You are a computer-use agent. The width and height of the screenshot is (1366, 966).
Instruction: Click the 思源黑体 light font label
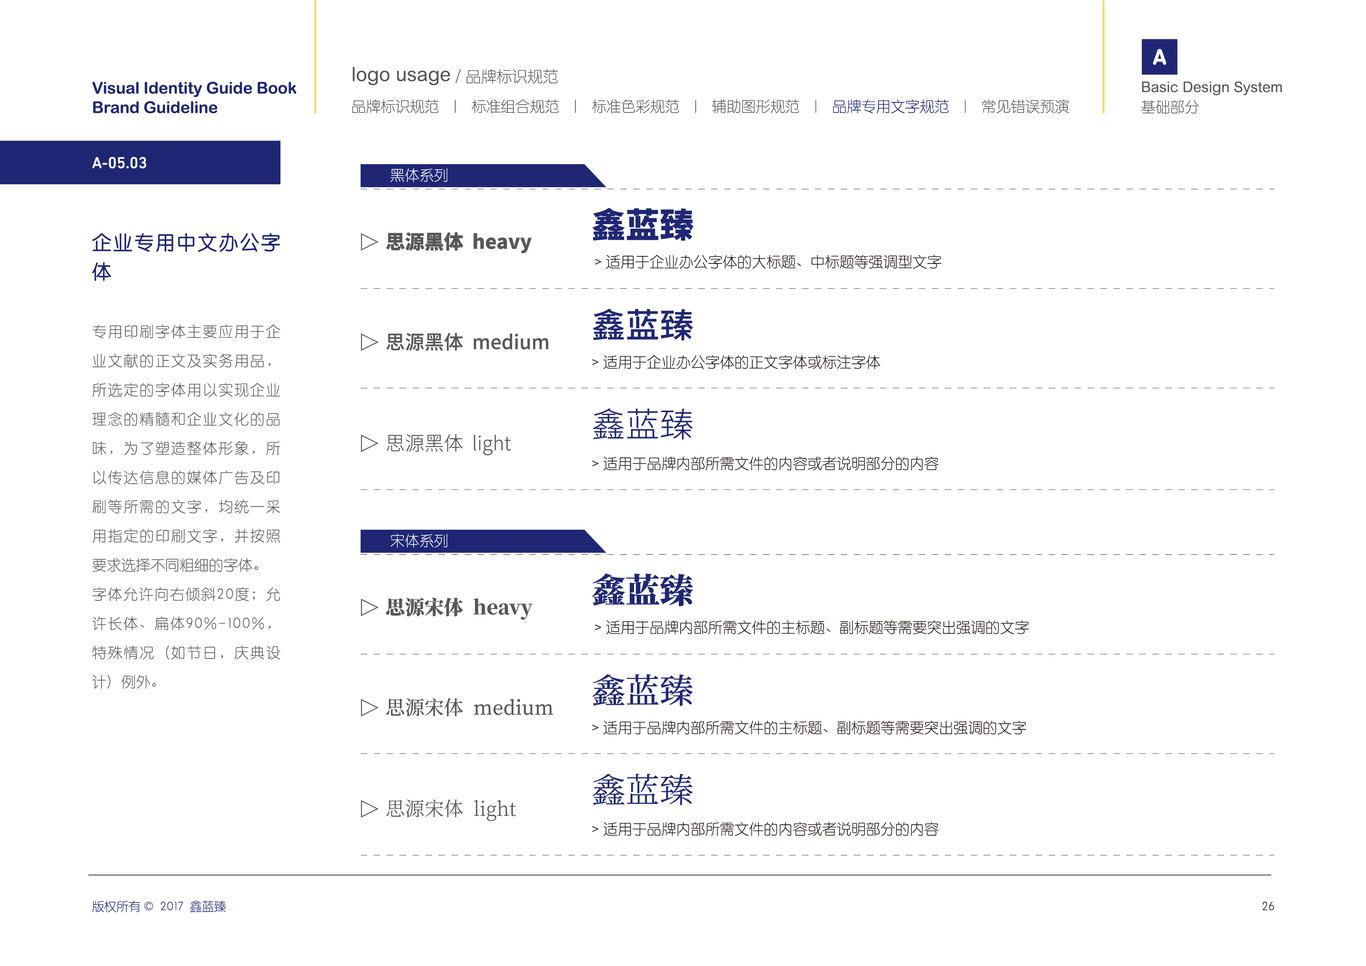click(x=448, y=443)
